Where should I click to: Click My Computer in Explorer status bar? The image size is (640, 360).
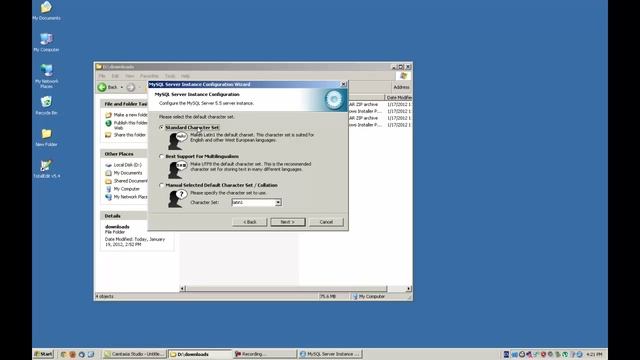coord(369,296)
